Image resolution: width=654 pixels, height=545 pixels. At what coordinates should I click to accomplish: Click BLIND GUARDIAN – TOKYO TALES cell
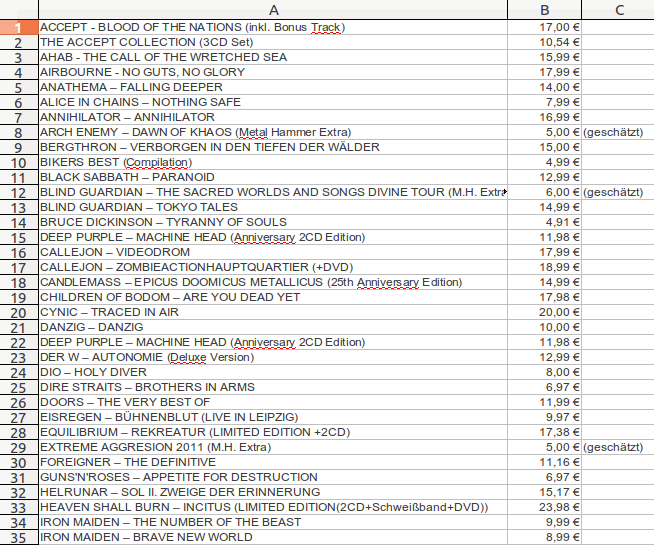tap(273, 208)
